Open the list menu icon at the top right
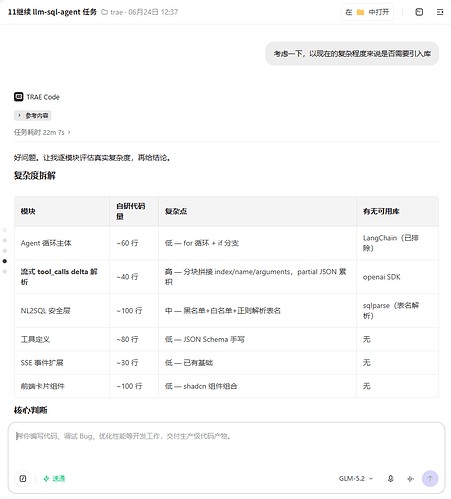The height and width of the screenshot is (499, 451). click(x=440, y=12)
